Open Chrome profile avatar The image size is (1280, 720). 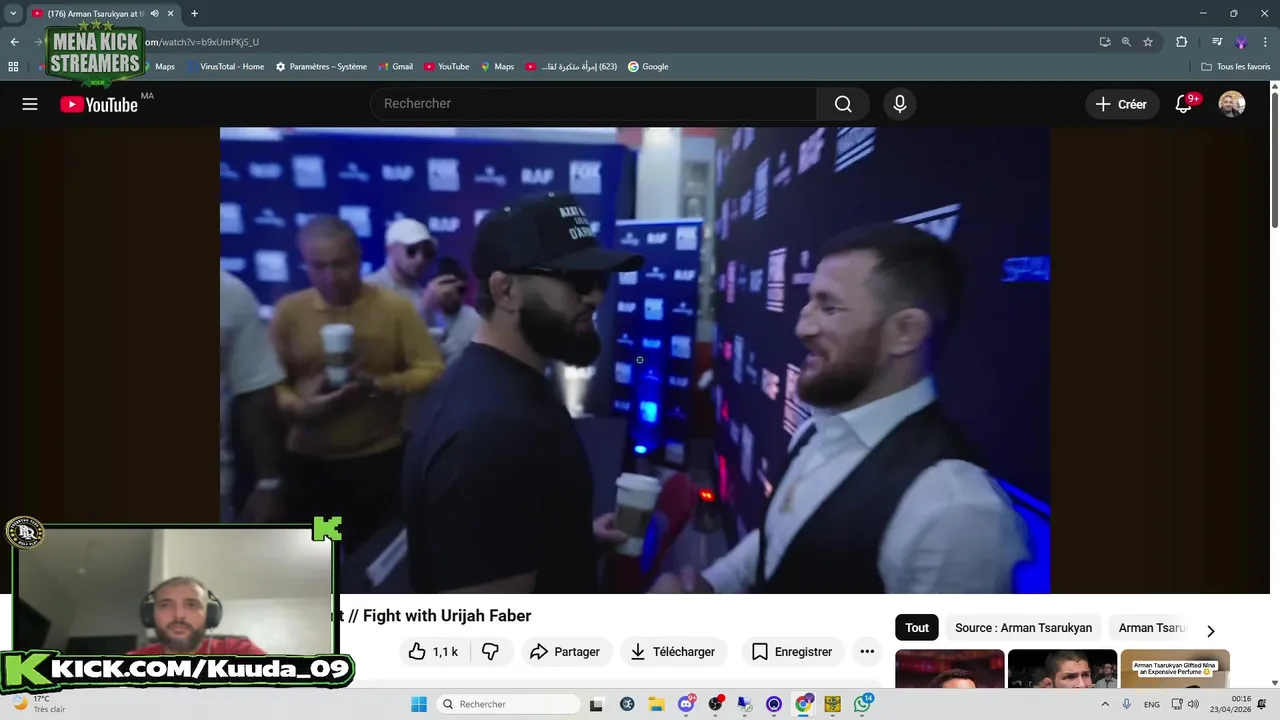tap(1241, 42)
